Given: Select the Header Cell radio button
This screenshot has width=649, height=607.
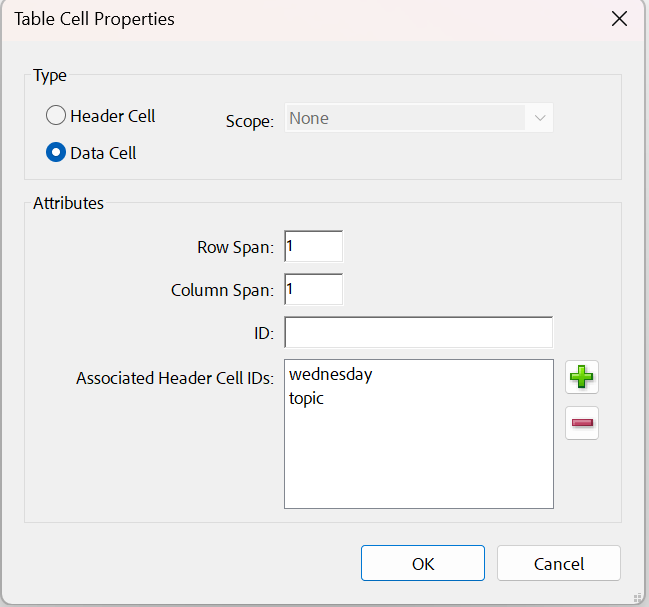Looking at the screenshot, I should point(56,115).
